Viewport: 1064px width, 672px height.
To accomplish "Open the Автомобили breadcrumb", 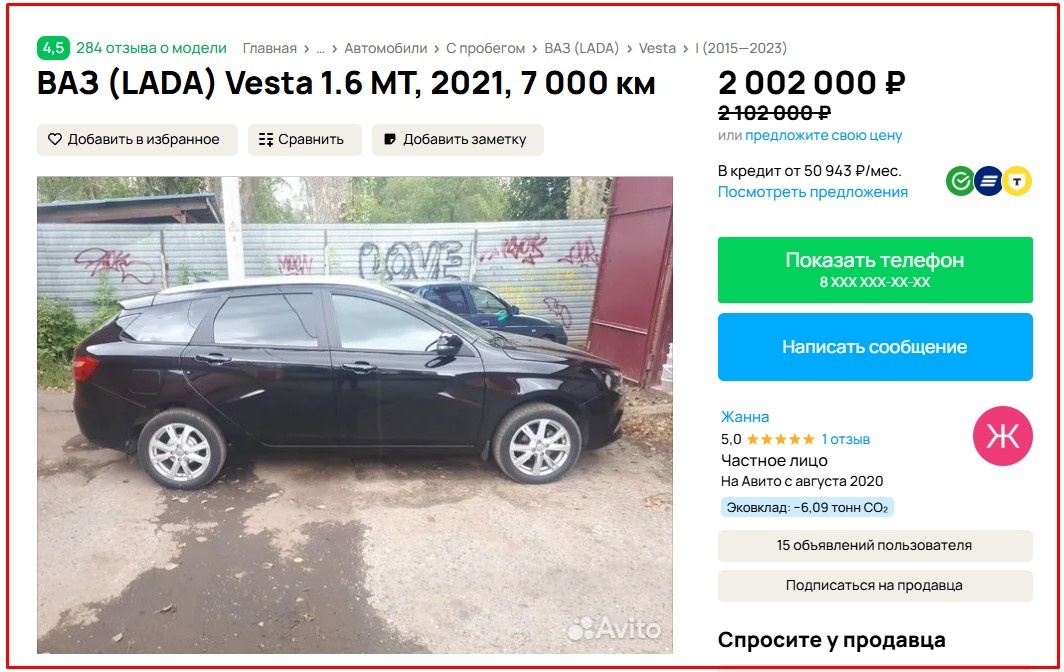I will (x=385, y=48).
